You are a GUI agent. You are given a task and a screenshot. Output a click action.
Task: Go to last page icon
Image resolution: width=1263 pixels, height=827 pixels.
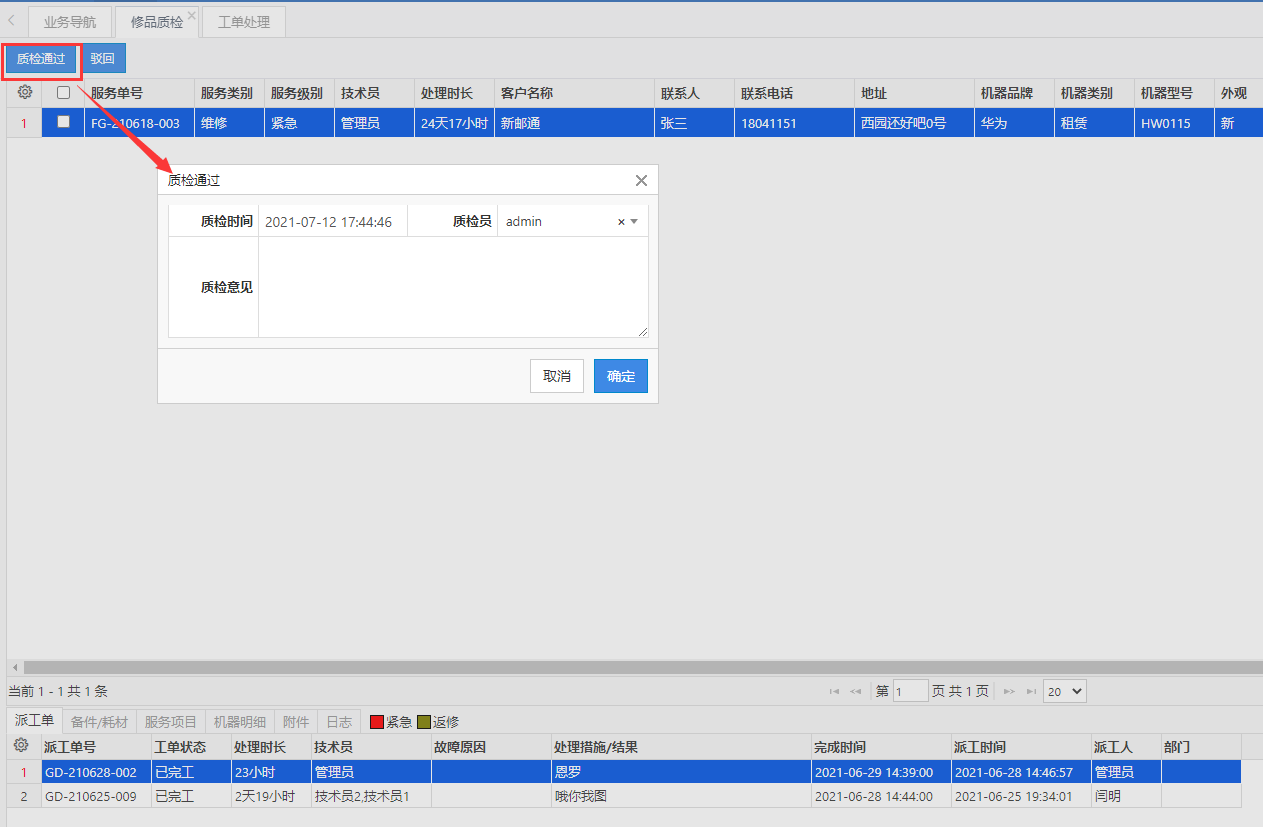point(1031,691)
